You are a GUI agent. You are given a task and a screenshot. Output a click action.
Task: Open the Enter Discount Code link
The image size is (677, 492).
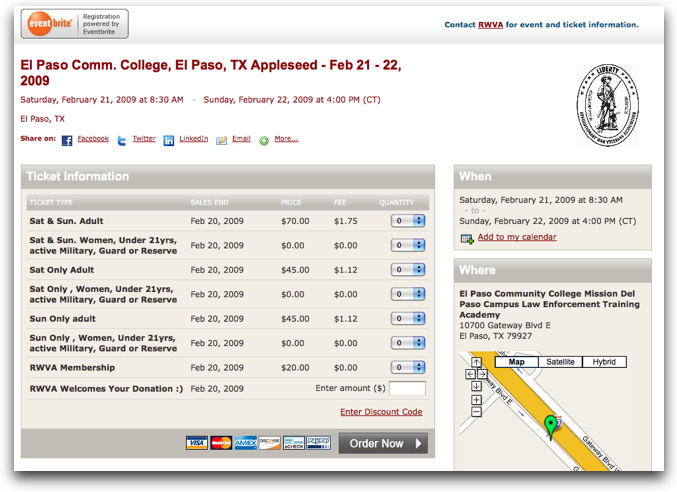381,412
